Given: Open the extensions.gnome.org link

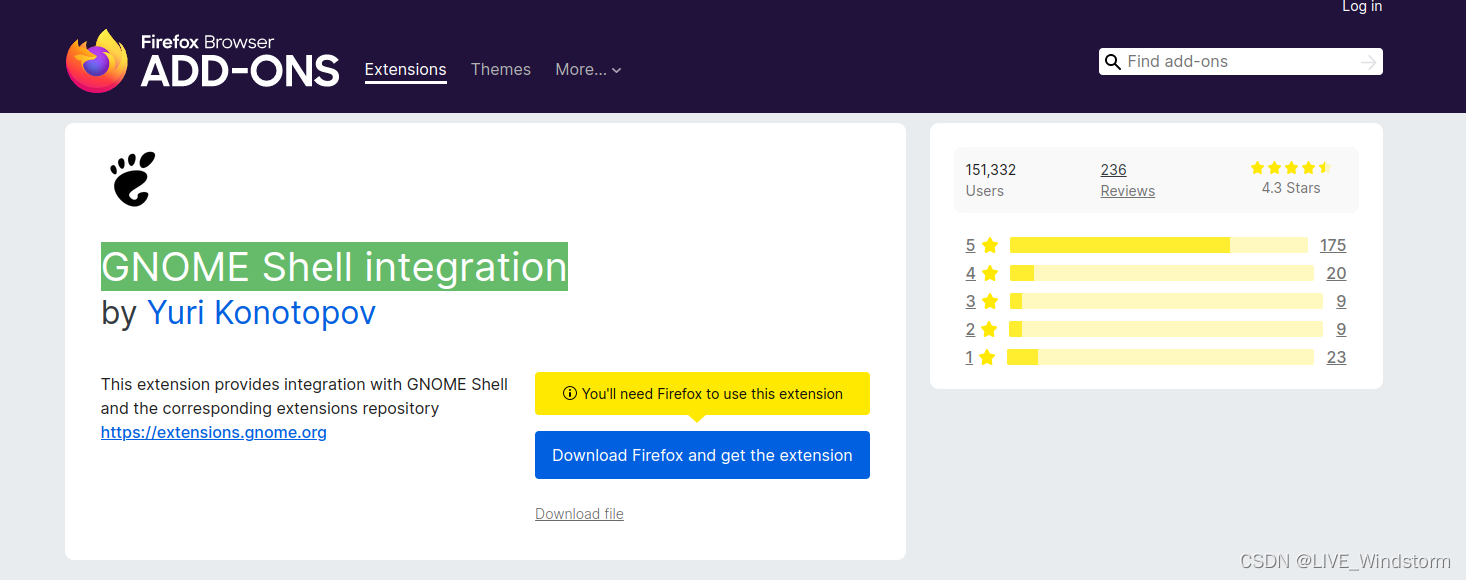Looking at the screenshot, I should (214, 432).
